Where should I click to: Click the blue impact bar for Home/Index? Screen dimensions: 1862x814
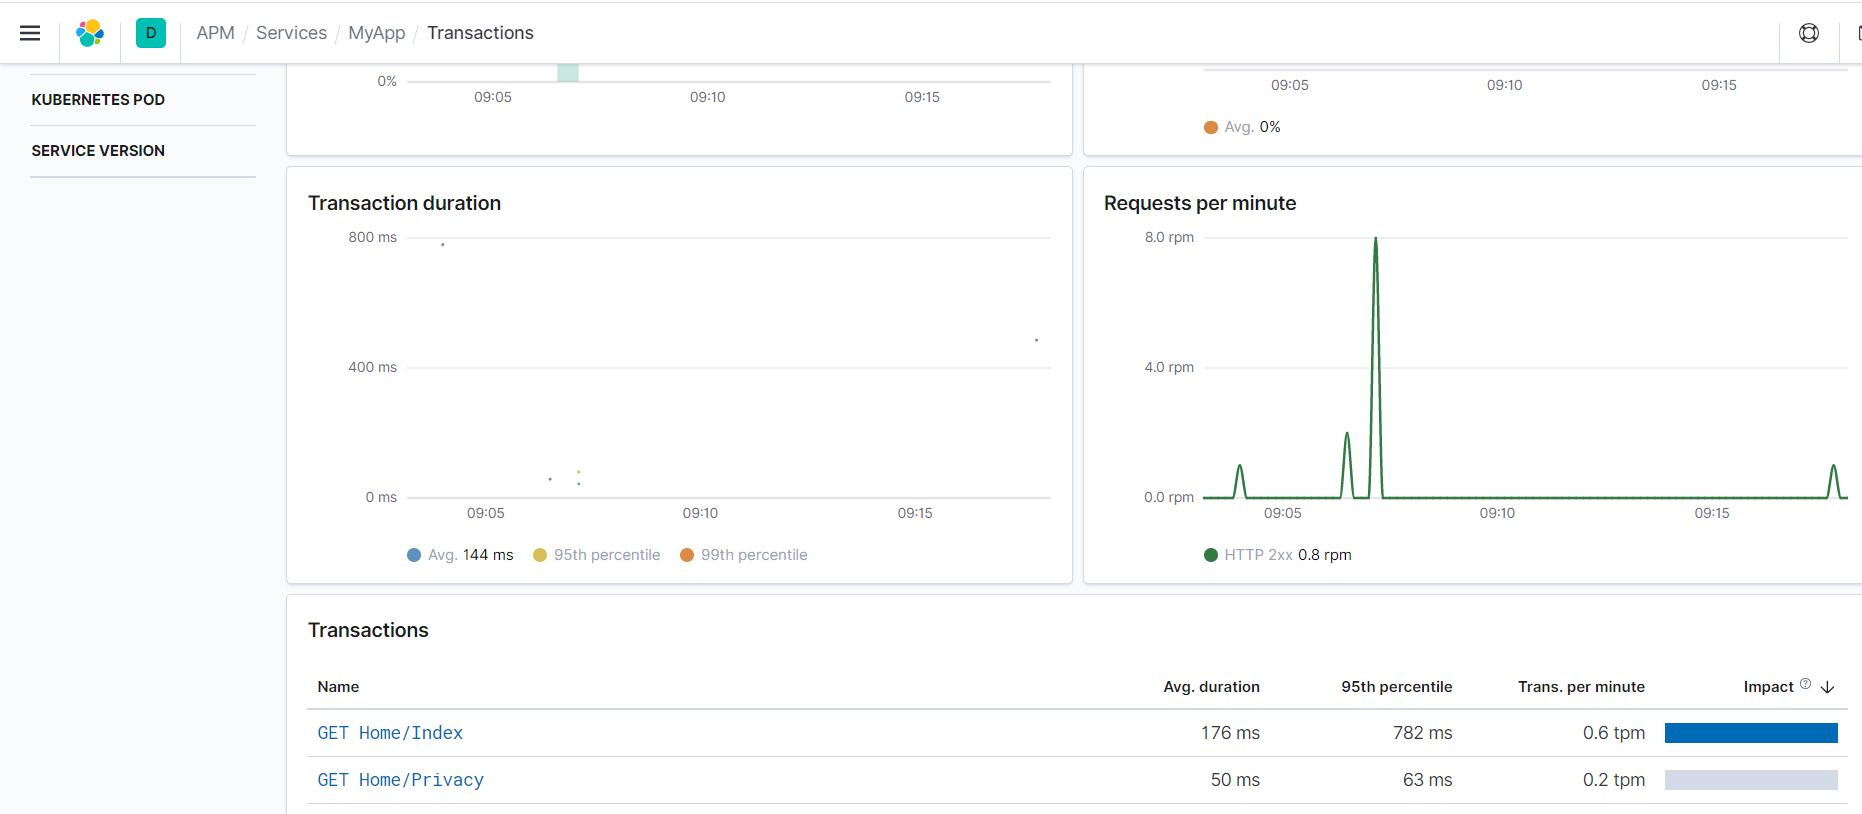pos(1751,733)
